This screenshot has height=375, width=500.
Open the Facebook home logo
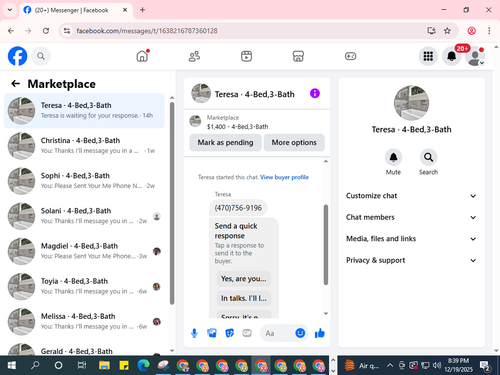(17, 56)
